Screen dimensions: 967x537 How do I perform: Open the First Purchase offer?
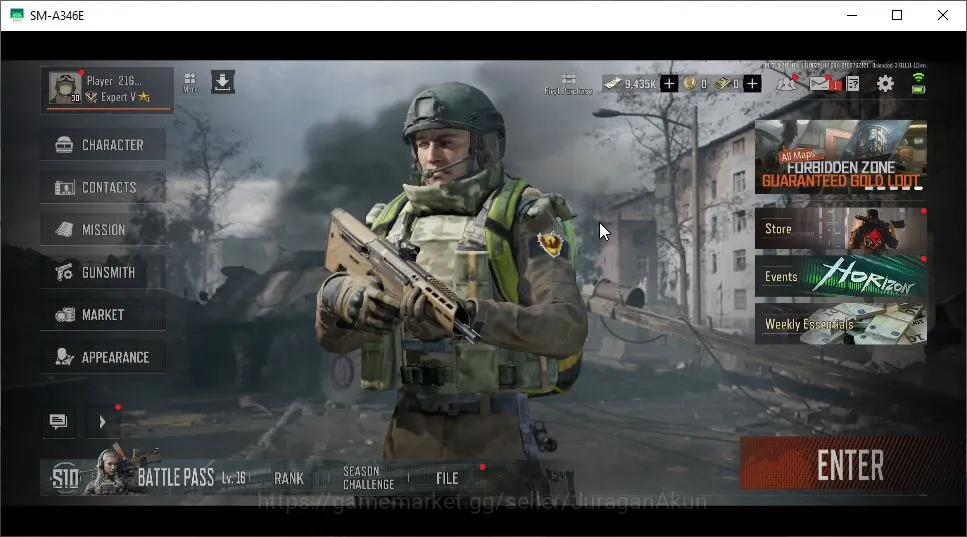pyautogui.click(x=569, y=84)
